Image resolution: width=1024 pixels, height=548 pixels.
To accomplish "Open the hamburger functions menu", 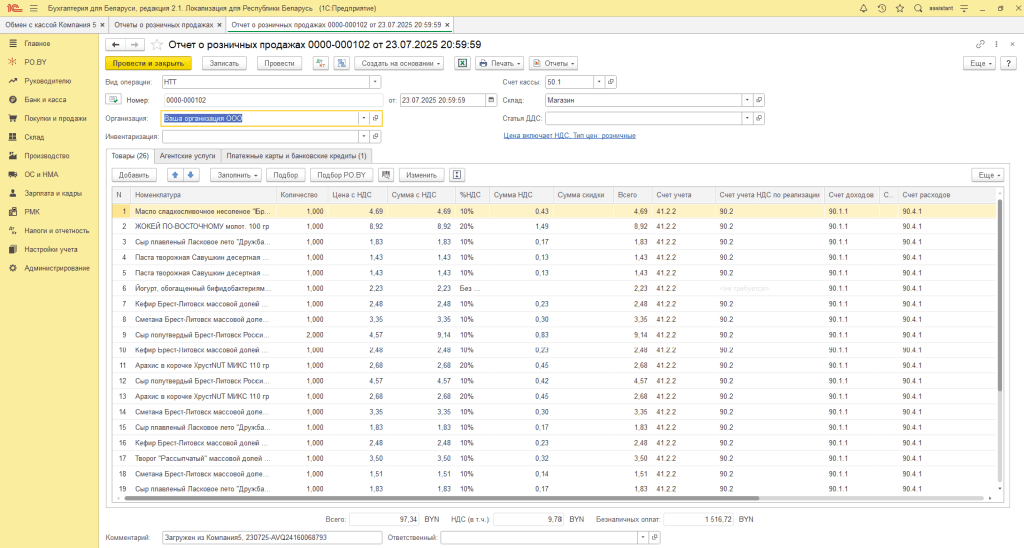I will pos(33,8).
